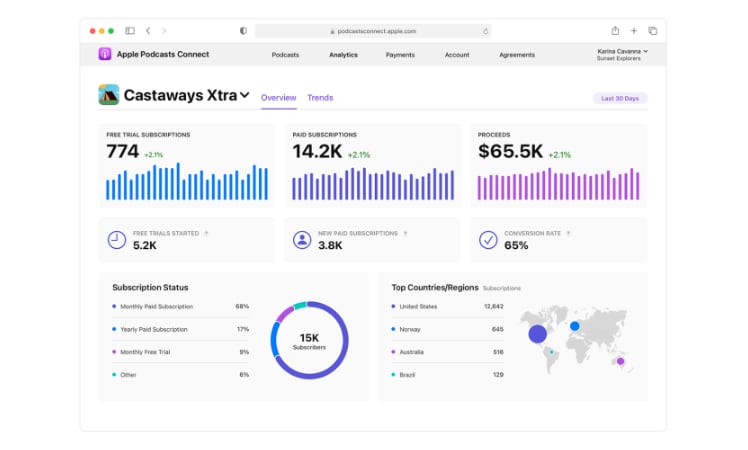This screenshot has width=748, height=450.
Task: Switch to the Trends tab
Action: 320,98
